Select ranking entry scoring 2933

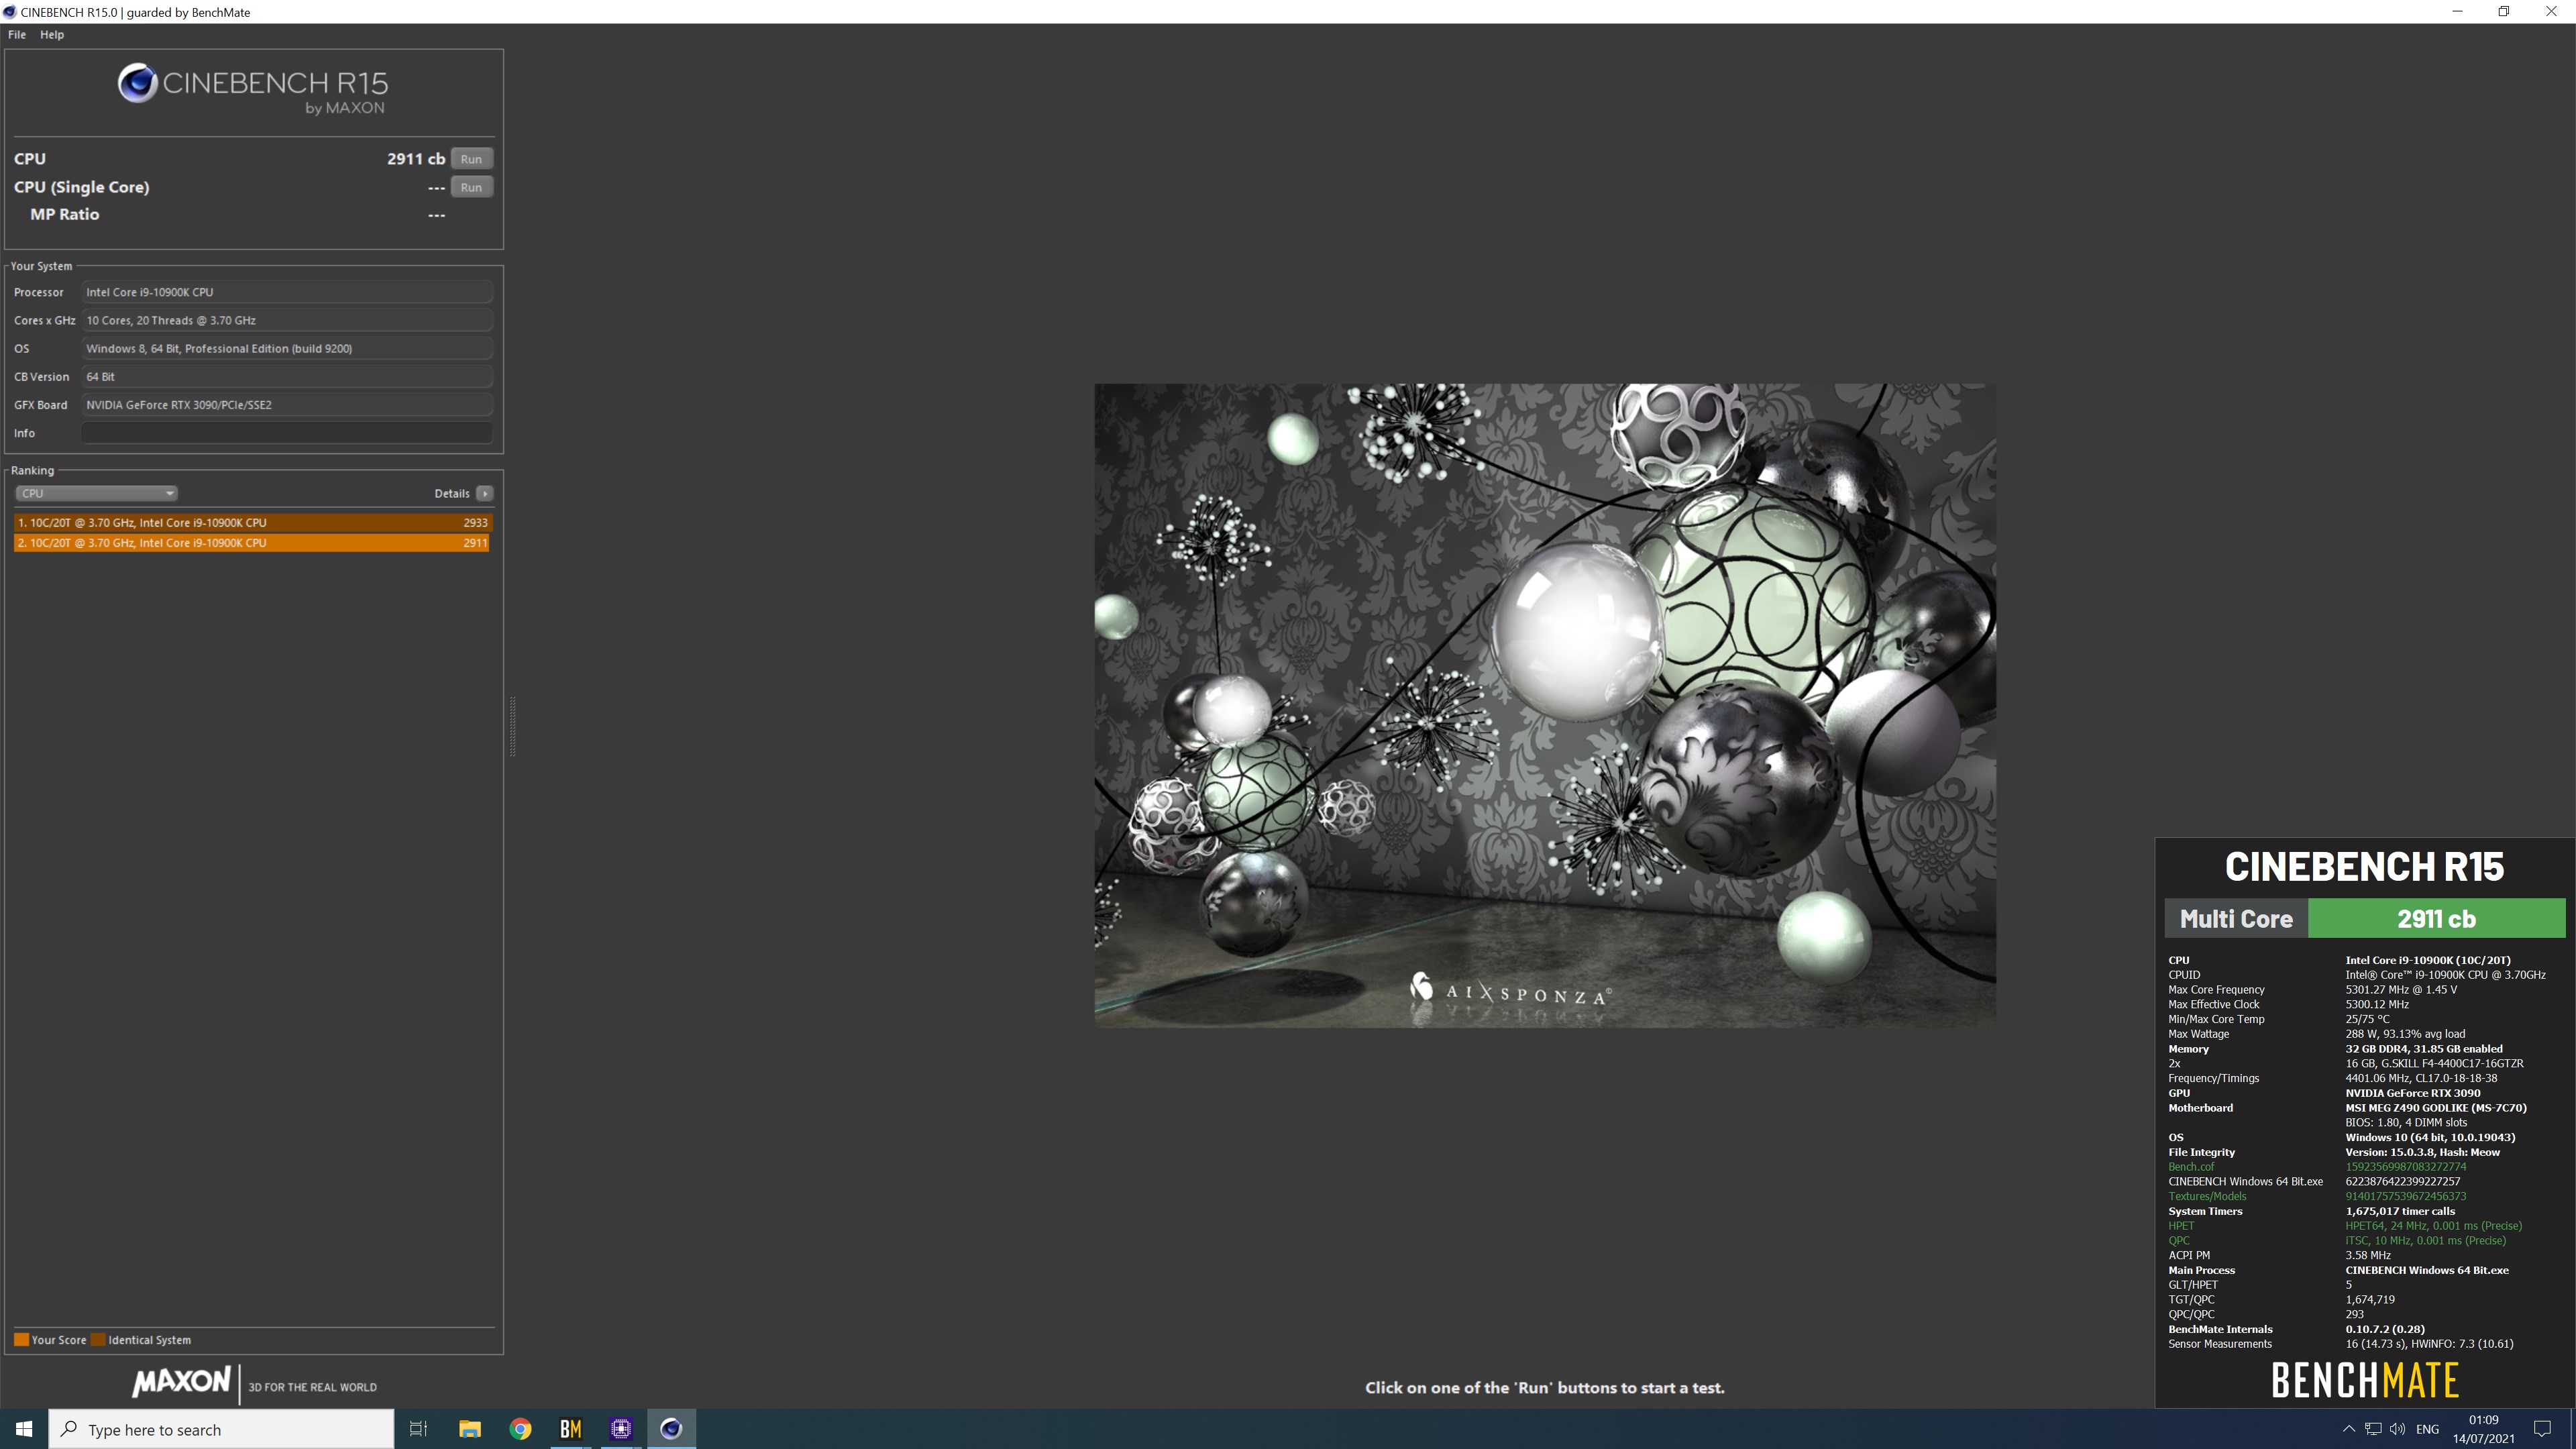point(252,522)
